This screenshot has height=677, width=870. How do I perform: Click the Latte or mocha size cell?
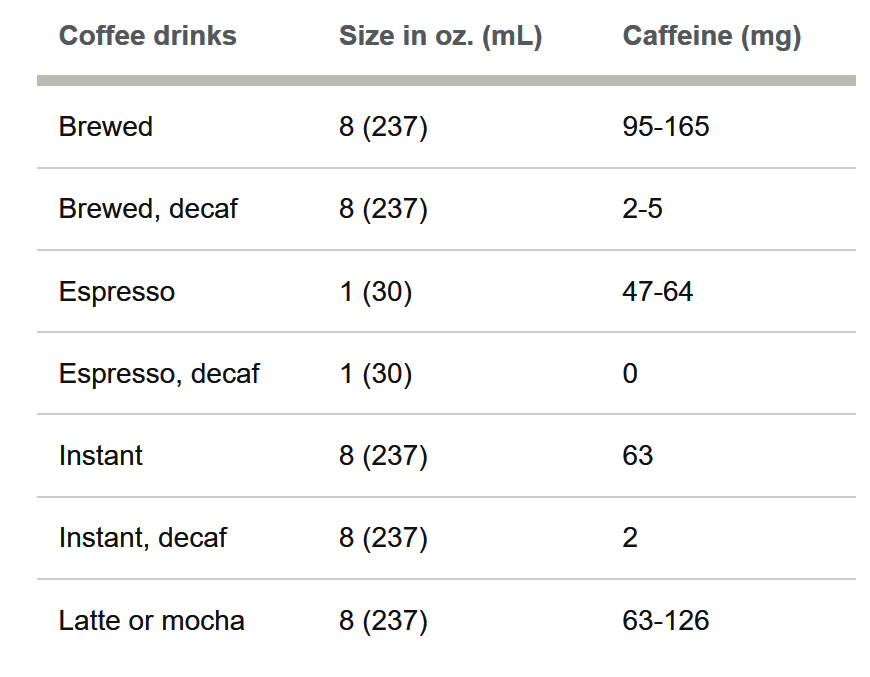tap(383, 622)
